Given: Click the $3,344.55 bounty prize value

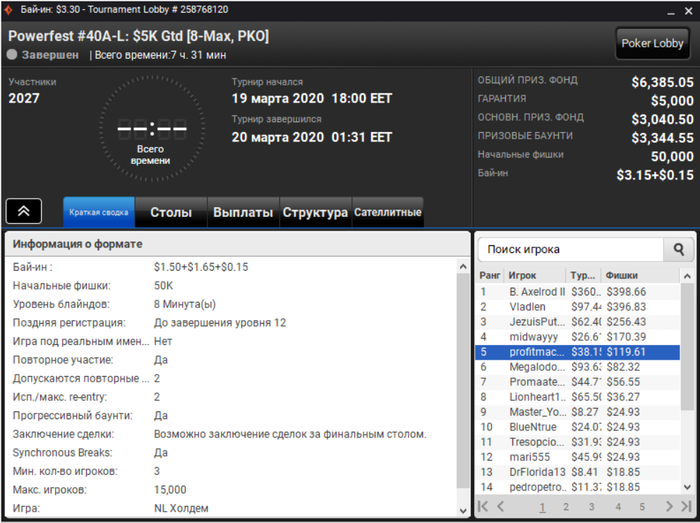Looking at the screenshot, I should click(662, 138).
